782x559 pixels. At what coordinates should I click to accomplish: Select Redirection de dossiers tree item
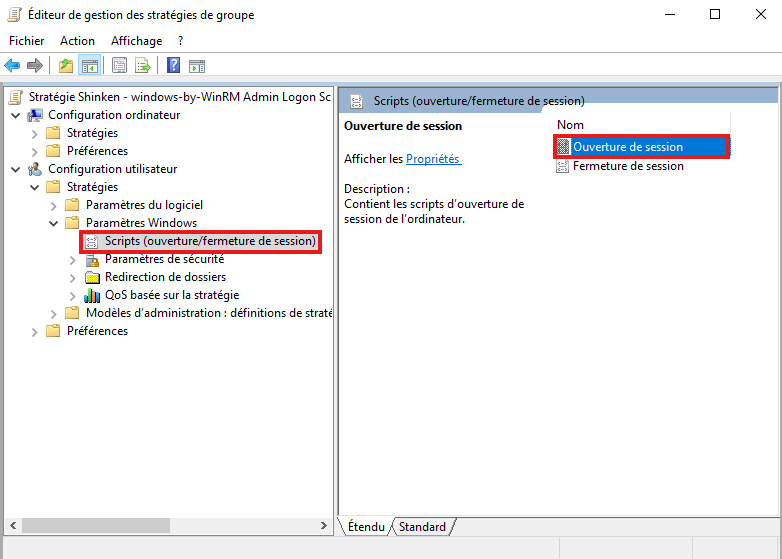[x=165, y=277]
